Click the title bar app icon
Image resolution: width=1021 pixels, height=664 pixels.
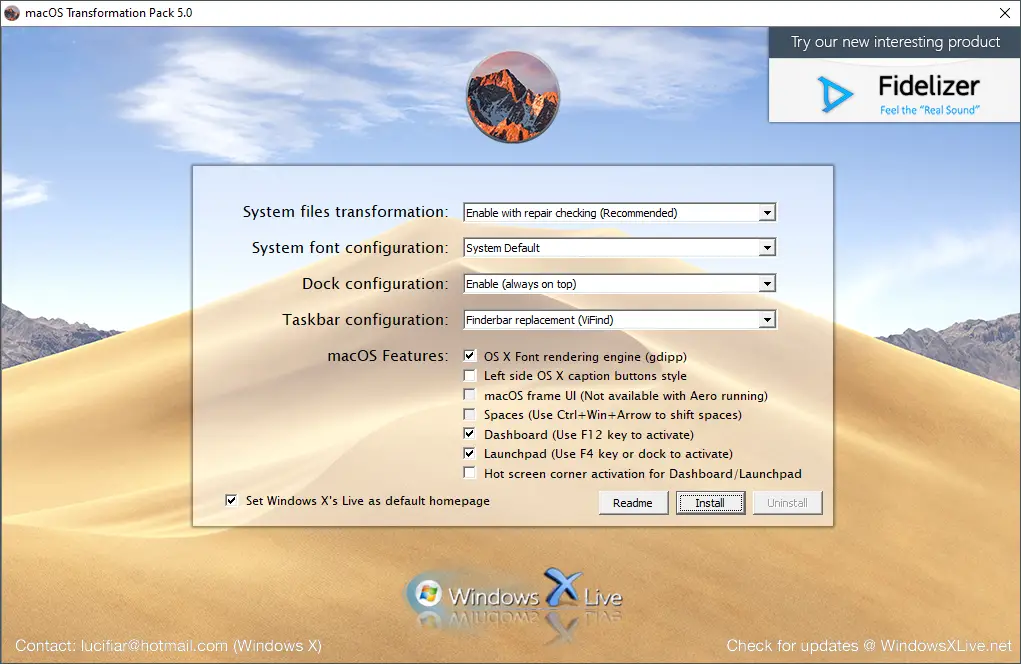pos(12,13)
